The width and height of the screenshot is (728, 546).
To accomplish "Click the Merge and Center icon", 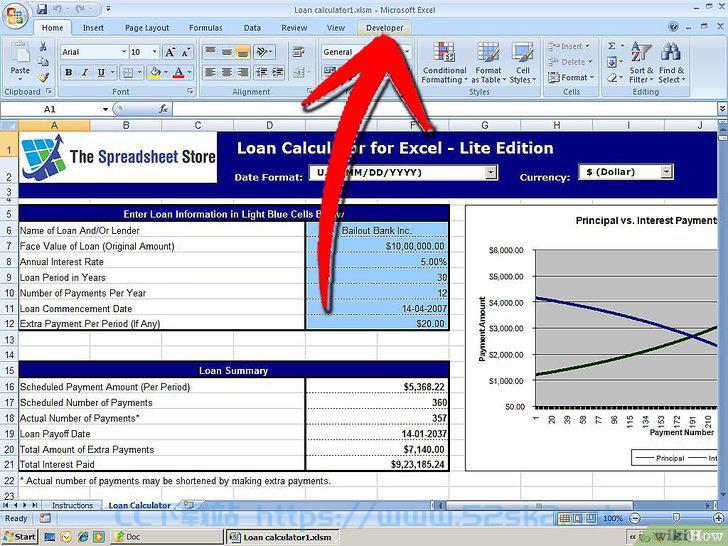I will tap(299, 72).
